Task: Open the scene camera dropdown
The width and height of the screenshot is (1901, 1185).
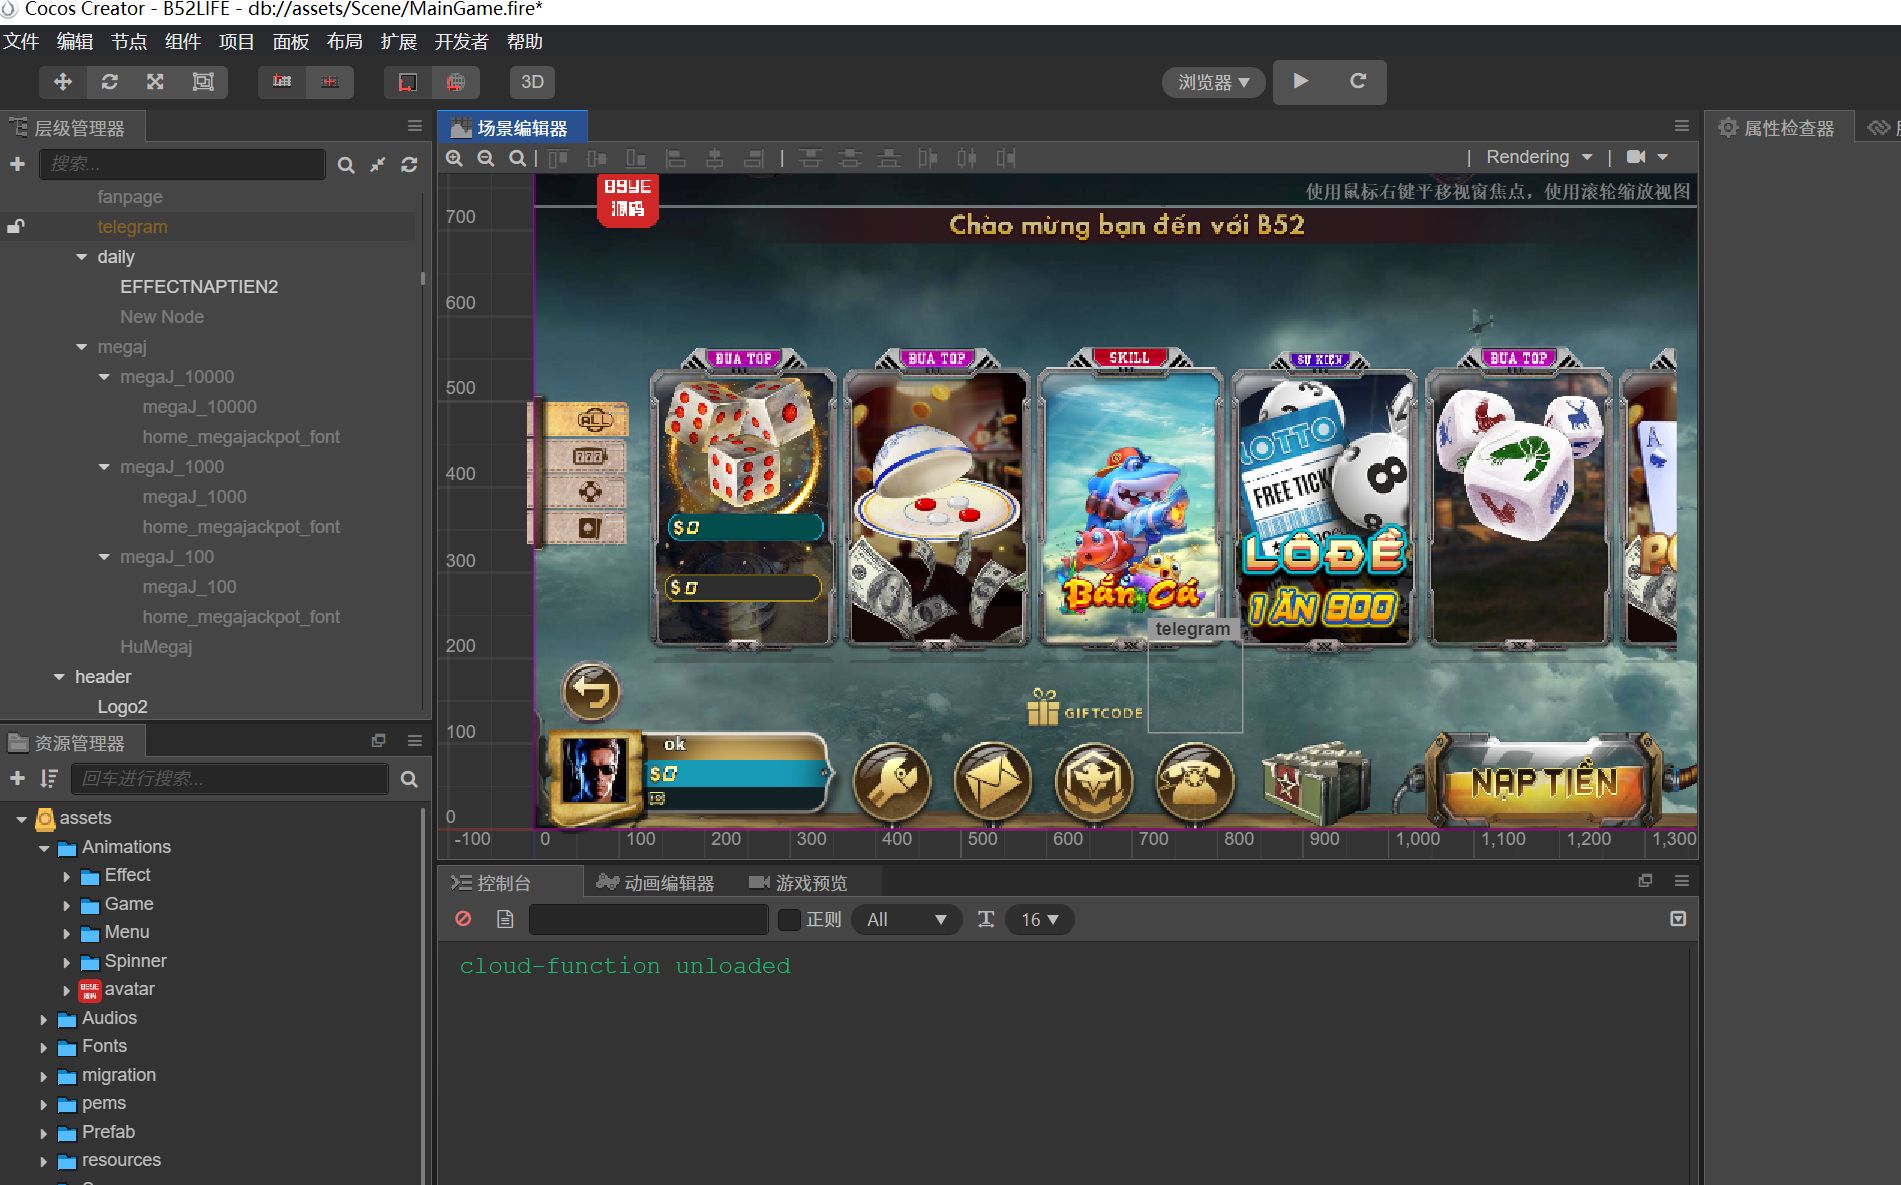Action: 1647,157
